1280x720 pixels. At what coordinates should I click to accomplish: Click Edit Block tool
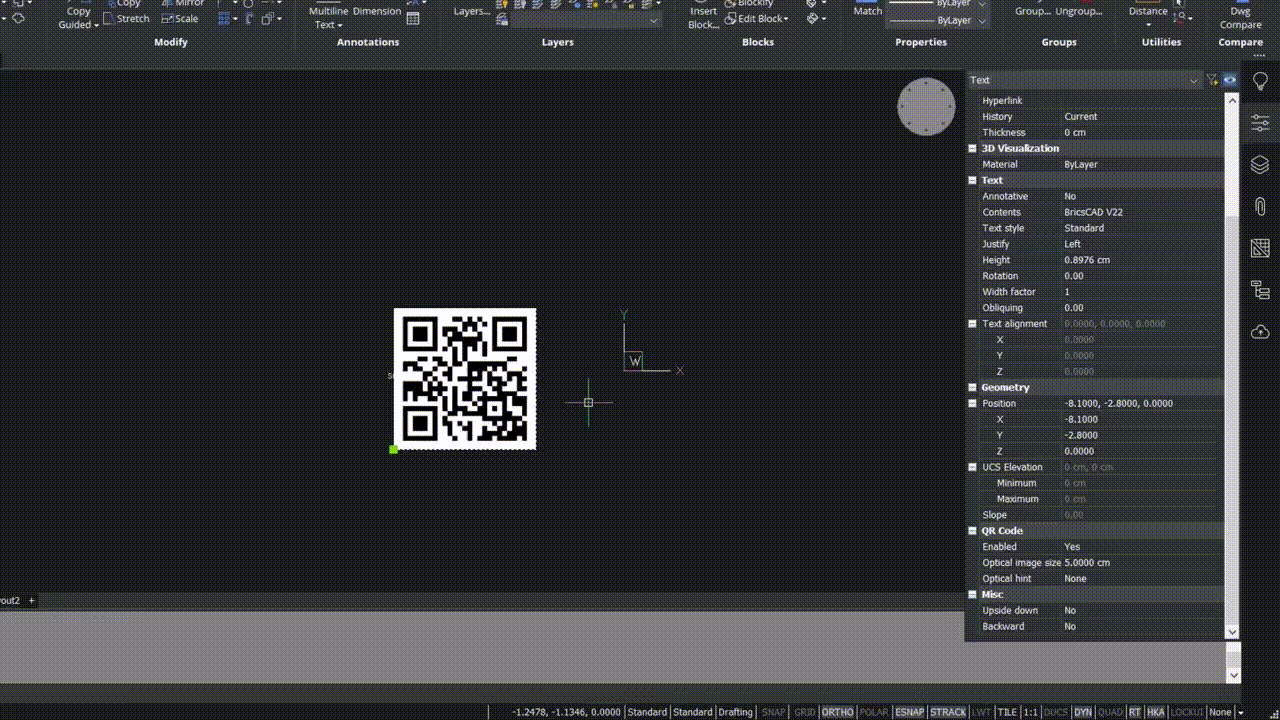click(x=756, y=18)
